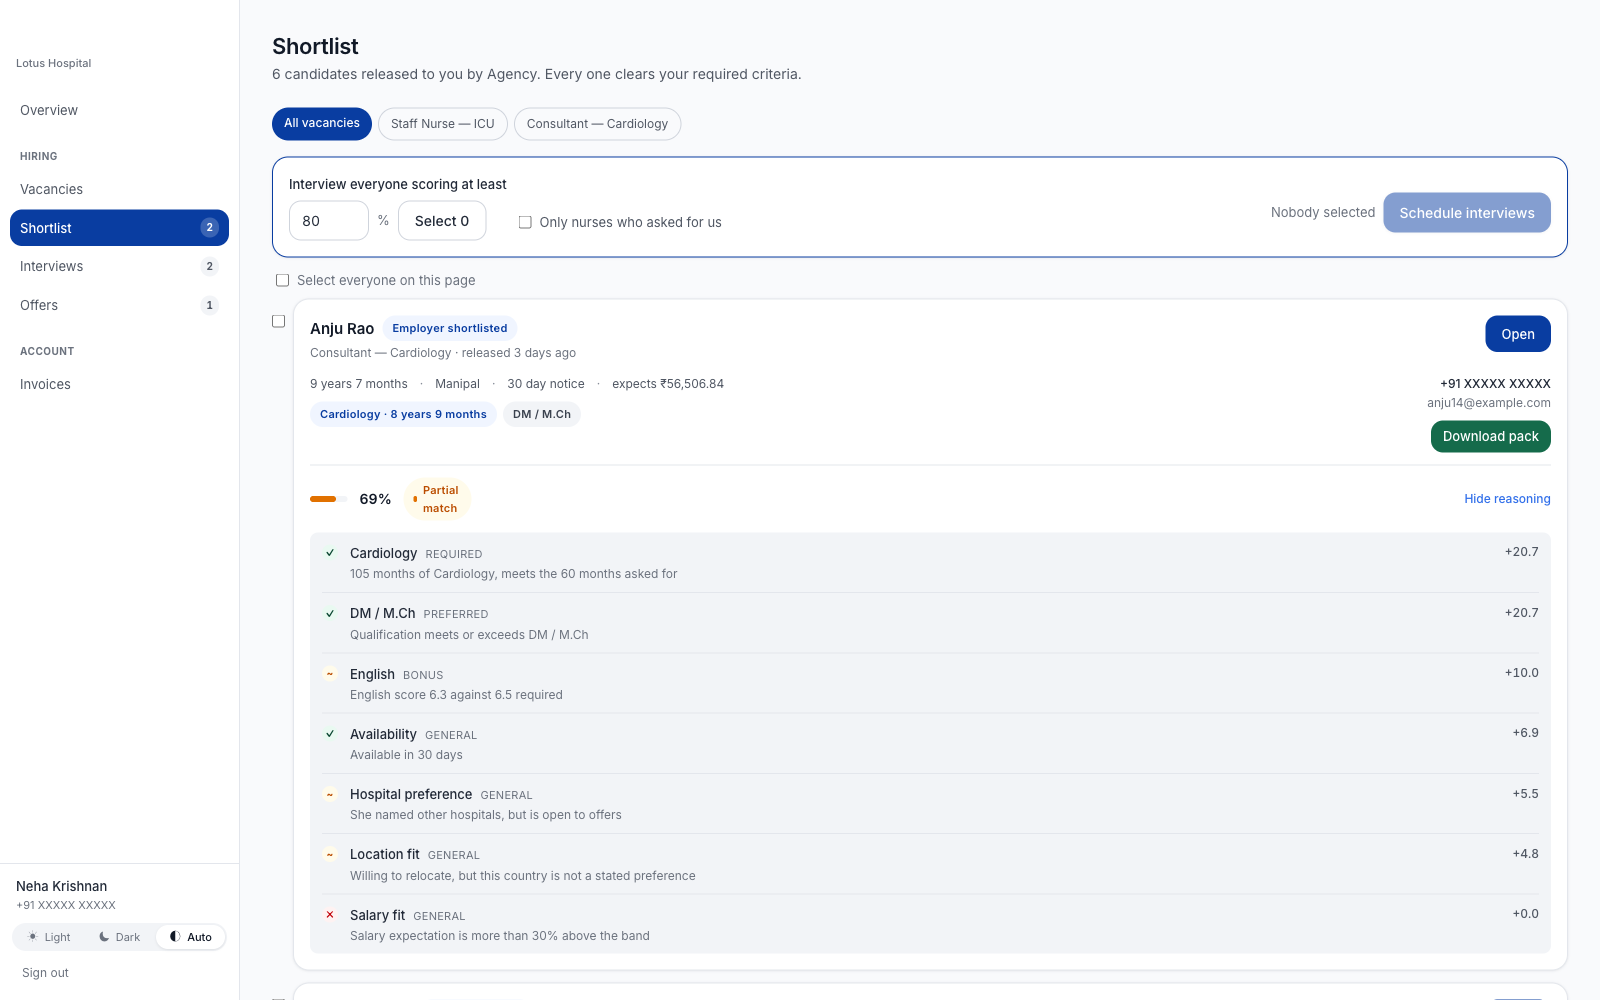The height and width of the screenshot is (1000, 1600).
Task: Open the Interviews section
Action: [x=119, y=266]
